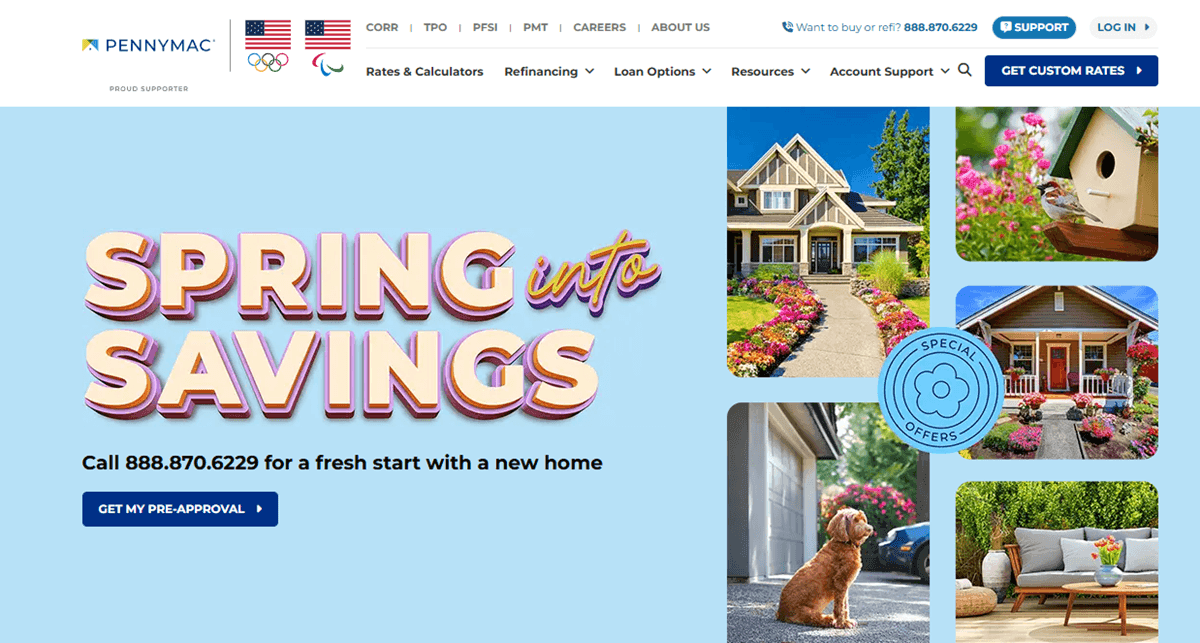The image size is (1200, 643).
Task: Click the dog in driveway photo
Action: (x=828, y=522)
